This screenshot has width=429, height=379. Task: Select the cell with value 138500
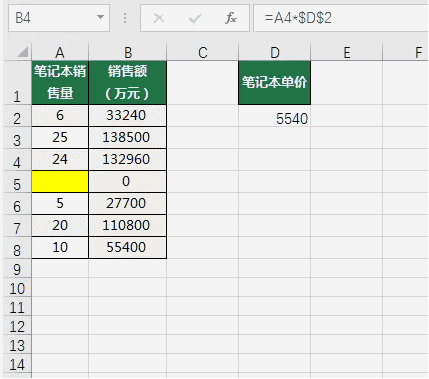128,138
